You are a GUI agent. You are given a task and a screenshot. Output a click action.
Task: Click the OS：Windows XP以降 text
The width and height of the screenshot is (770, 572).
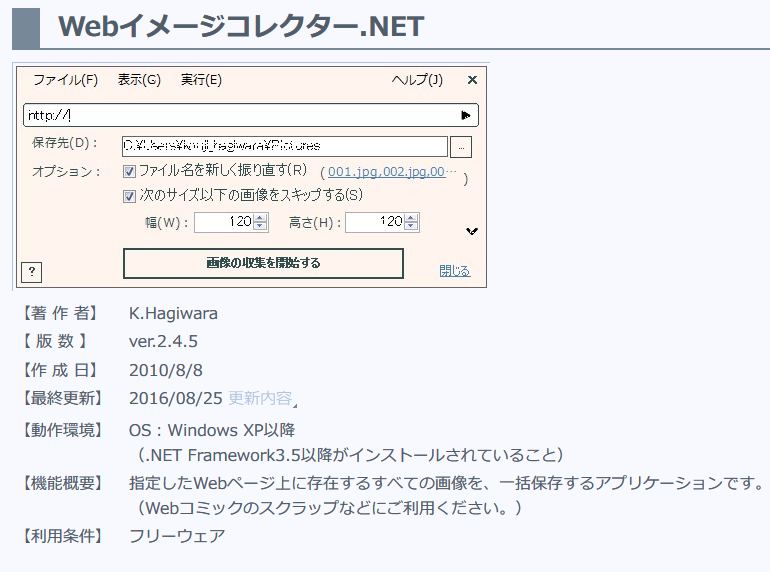click(x=212, y=430)
